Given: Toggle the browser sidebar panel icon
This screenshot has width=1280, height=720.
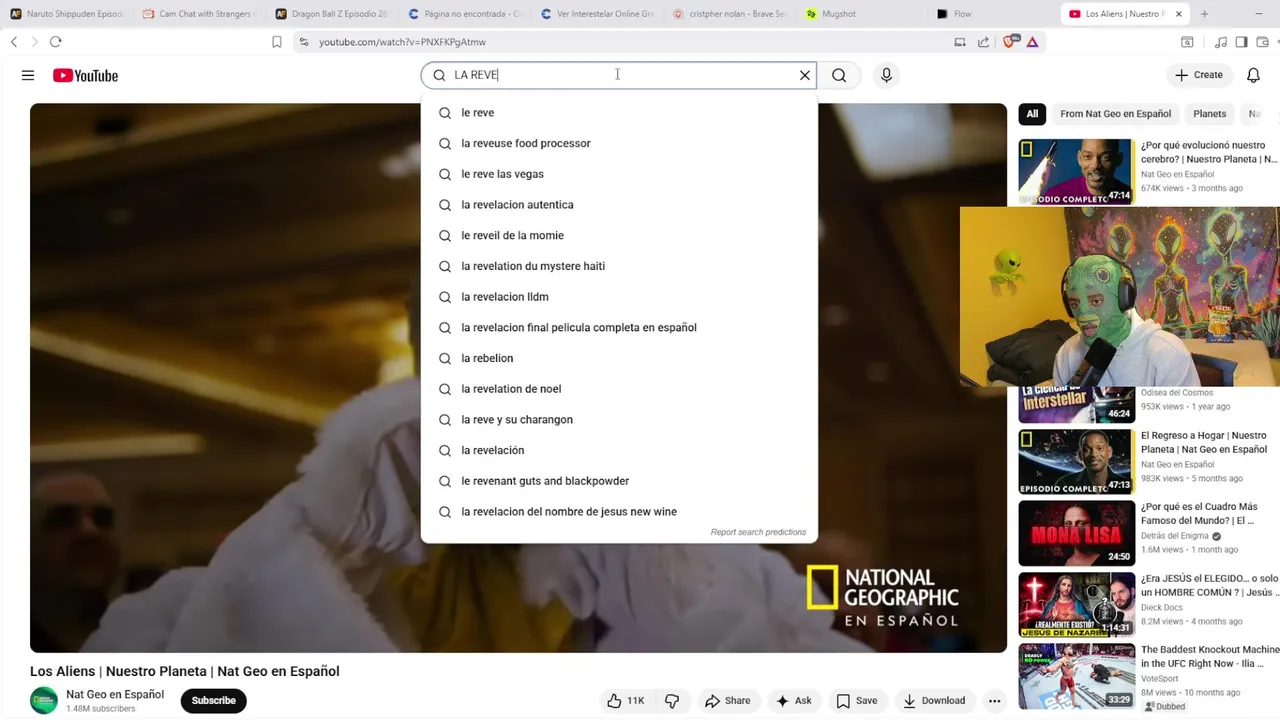Looking at the screenshot, I should coord(1241,42).
